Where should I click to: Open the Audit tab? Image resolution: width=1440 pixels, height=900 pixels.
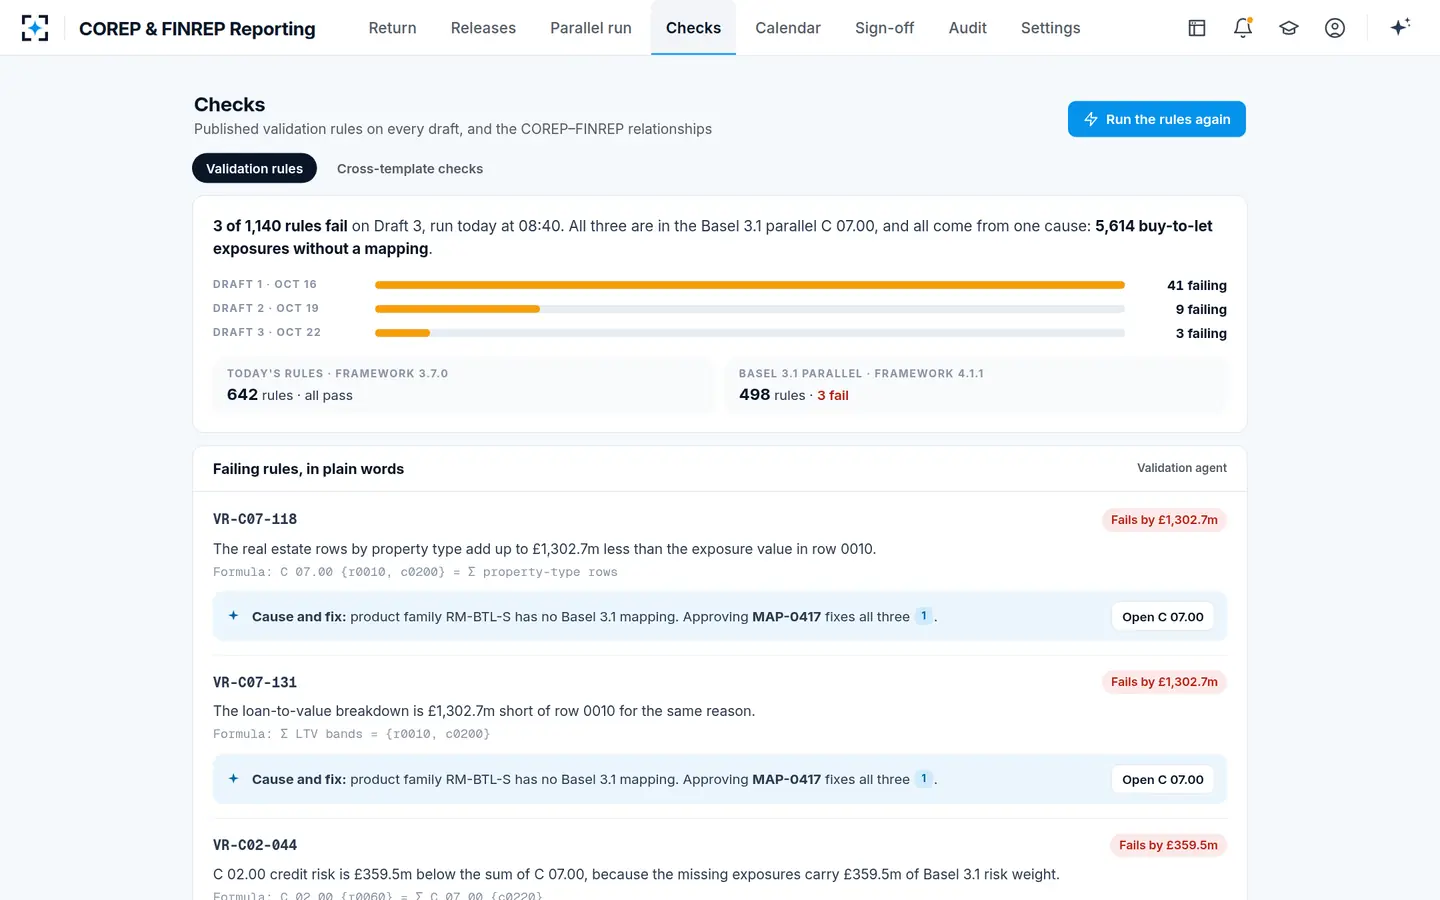point(967,28)
